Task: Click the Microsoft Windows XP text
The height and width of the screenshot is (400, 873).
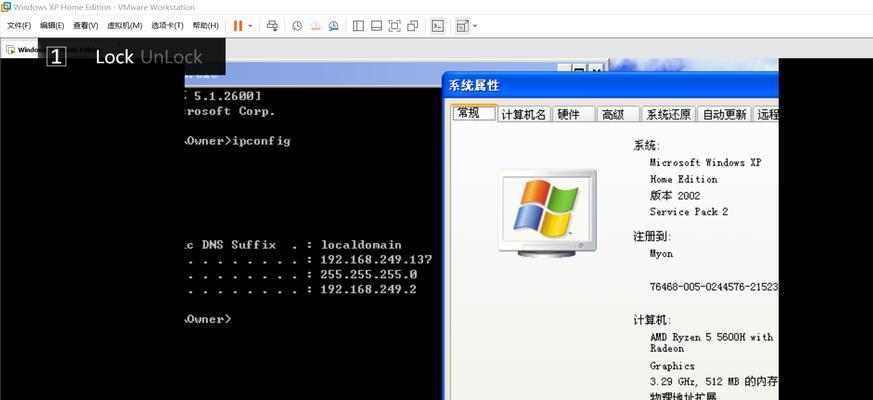Action: coord(705,163)
